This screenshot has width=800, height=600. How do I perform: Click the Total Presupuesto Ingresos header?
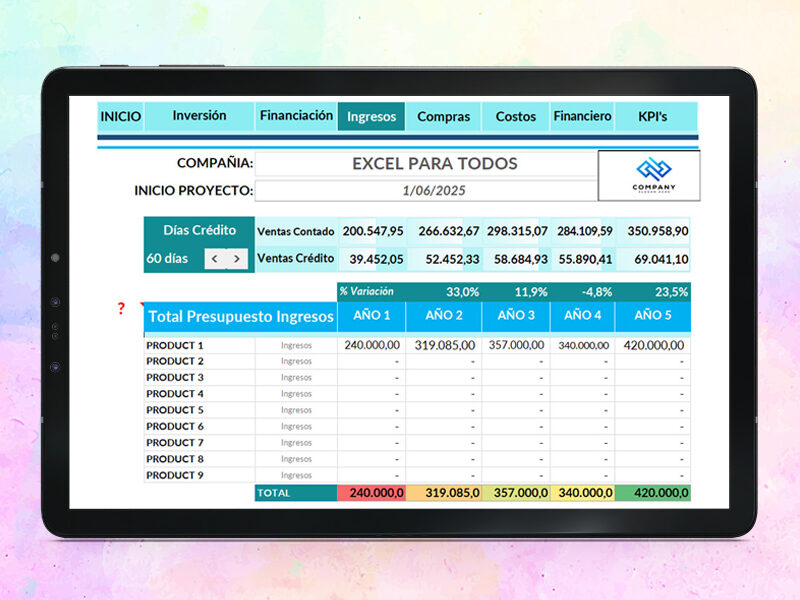click(x=241, y=316)
